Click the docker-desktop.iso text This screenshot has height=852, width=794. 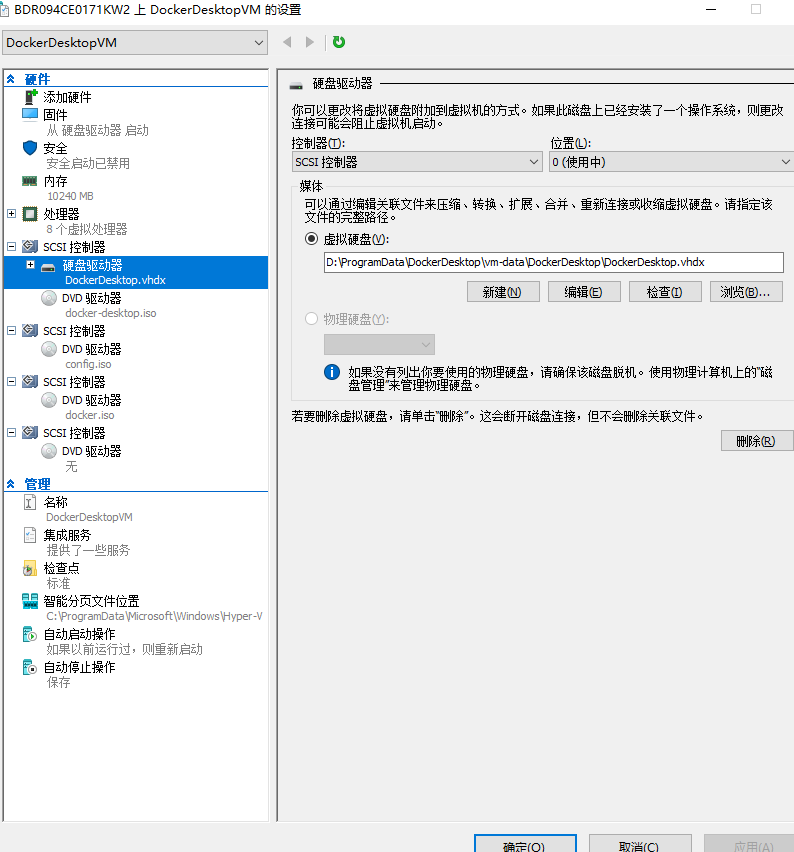pos(111,313)
